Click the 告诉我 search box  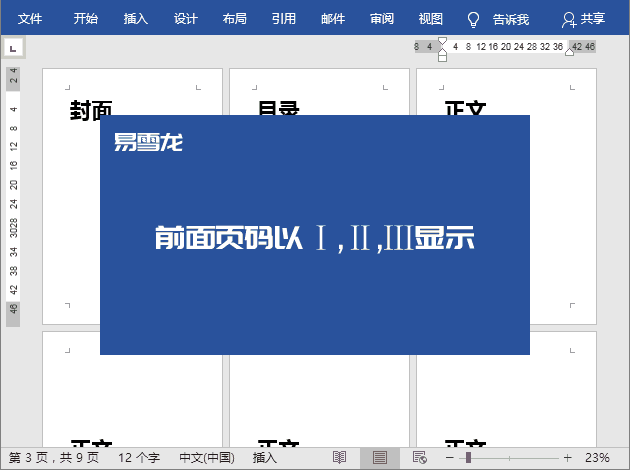(x=511, y=19)
